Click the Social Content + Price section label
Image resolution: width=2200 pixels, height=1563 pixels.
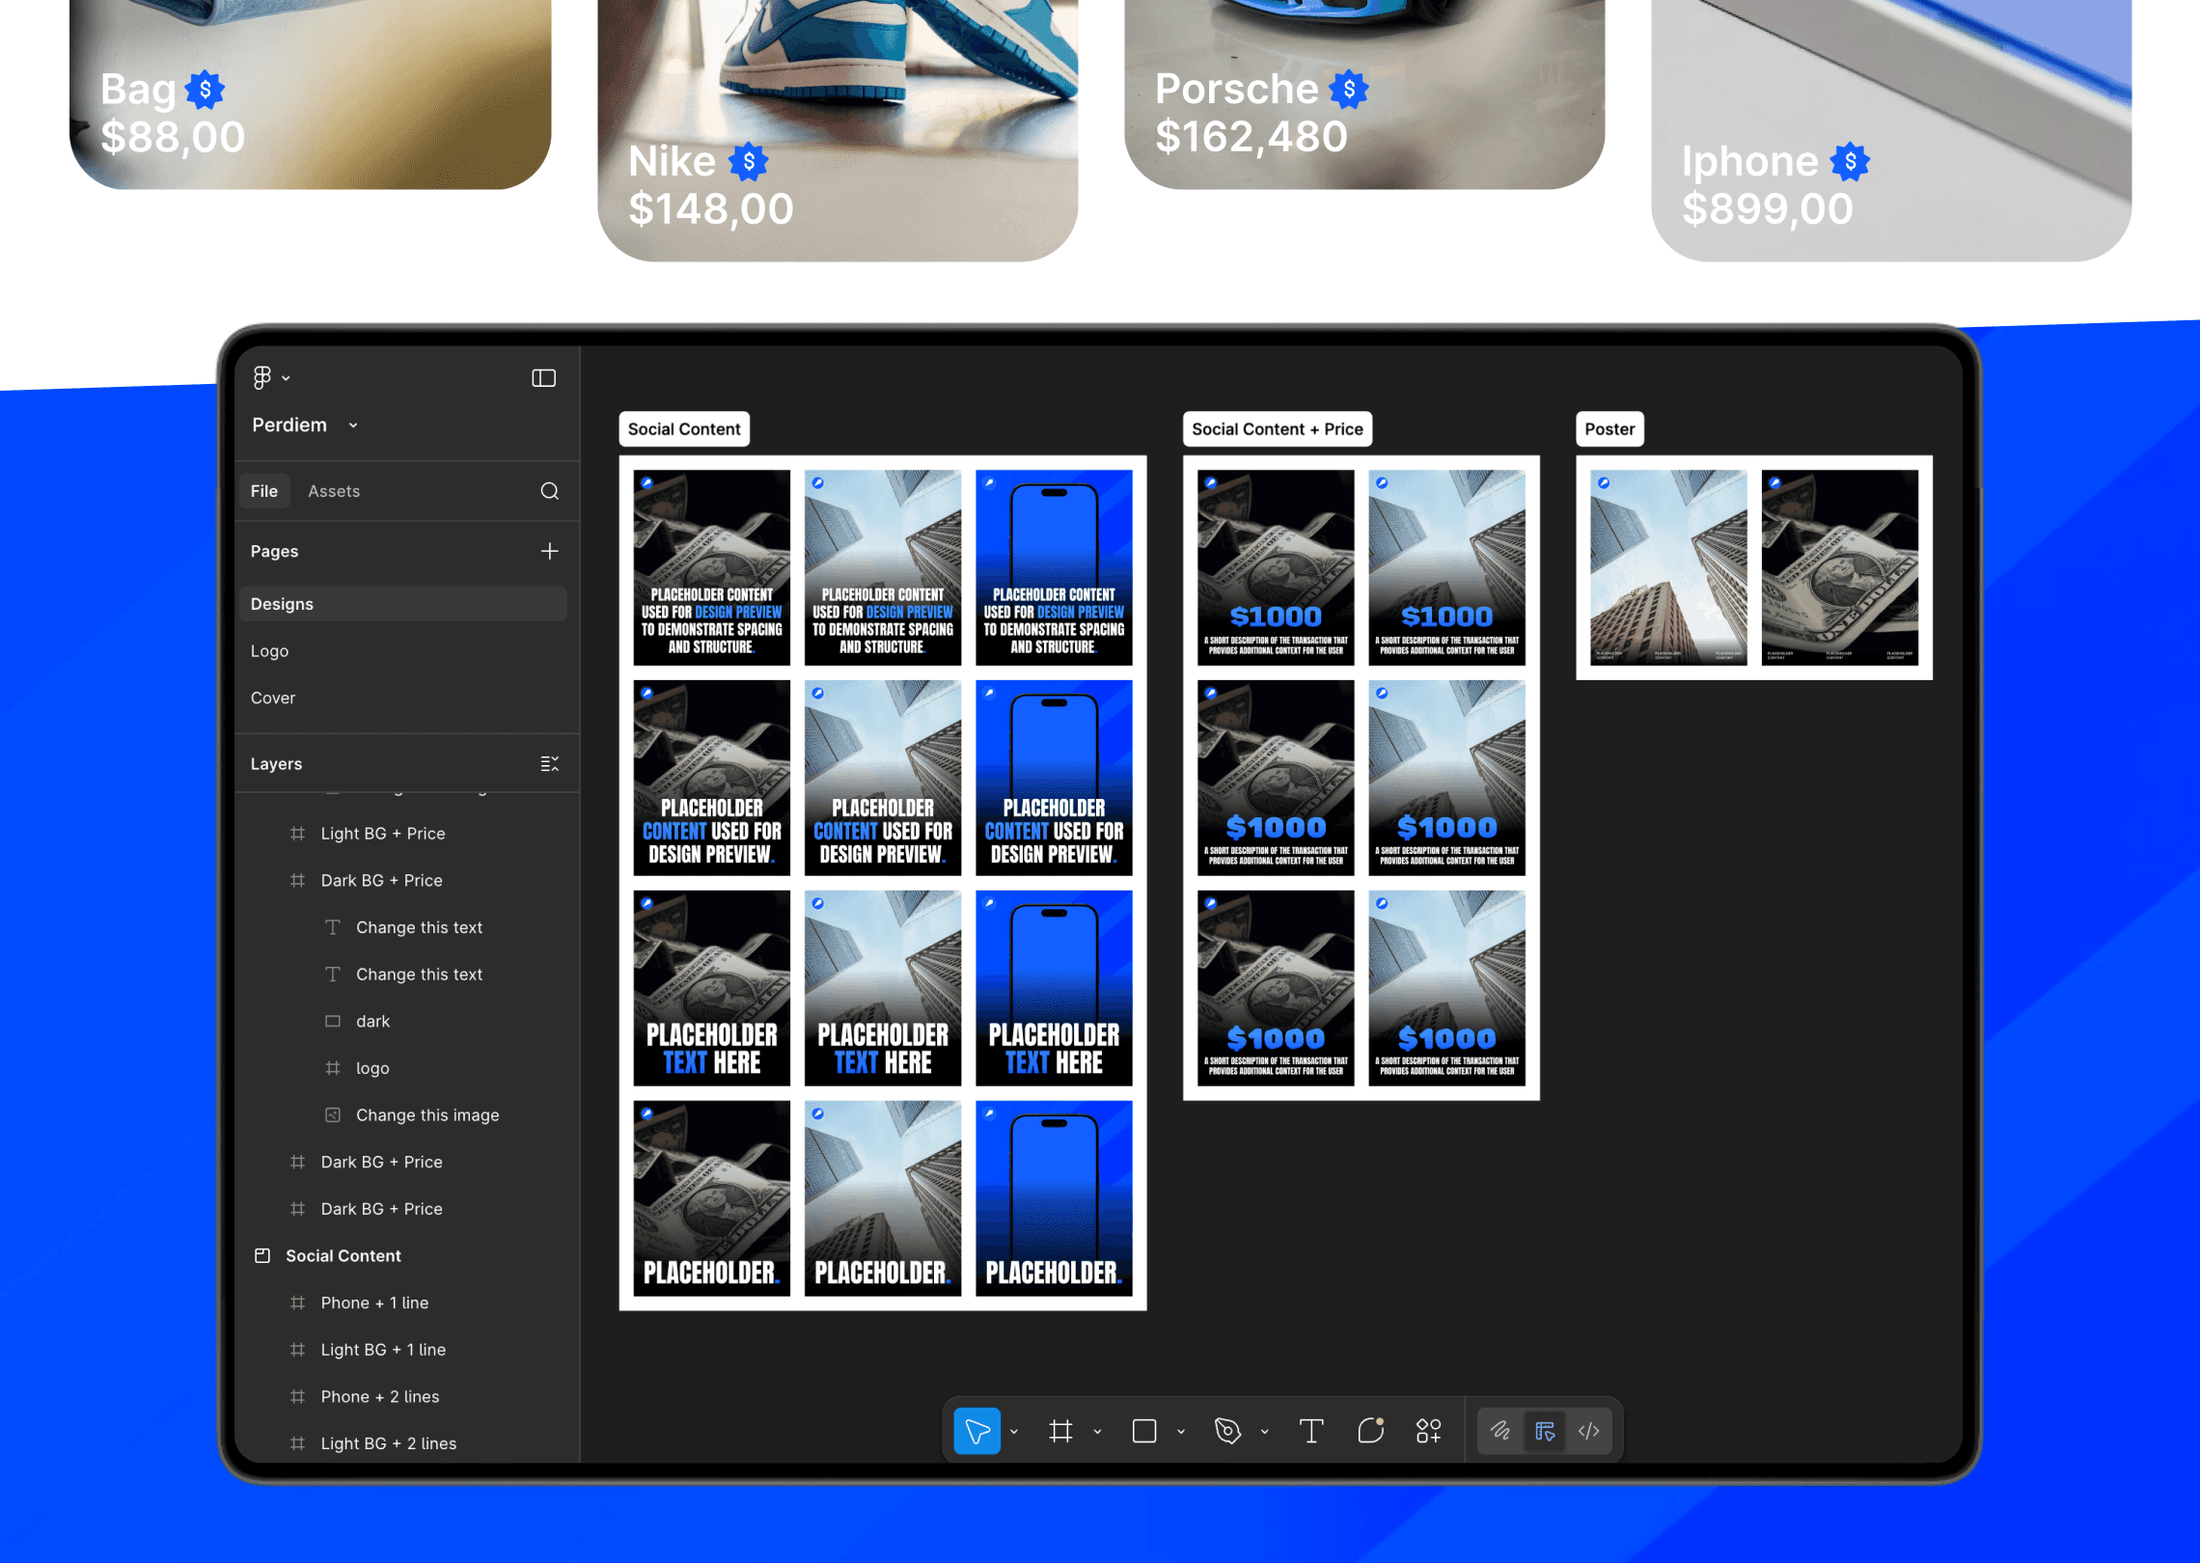pos(1276,429)
